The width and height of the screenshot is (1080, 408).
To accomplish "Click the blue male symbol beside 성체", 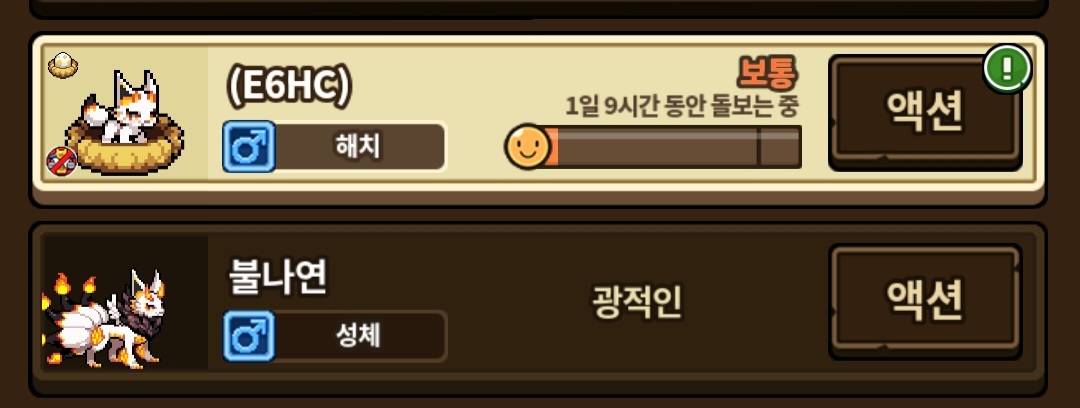I will 249,336.
